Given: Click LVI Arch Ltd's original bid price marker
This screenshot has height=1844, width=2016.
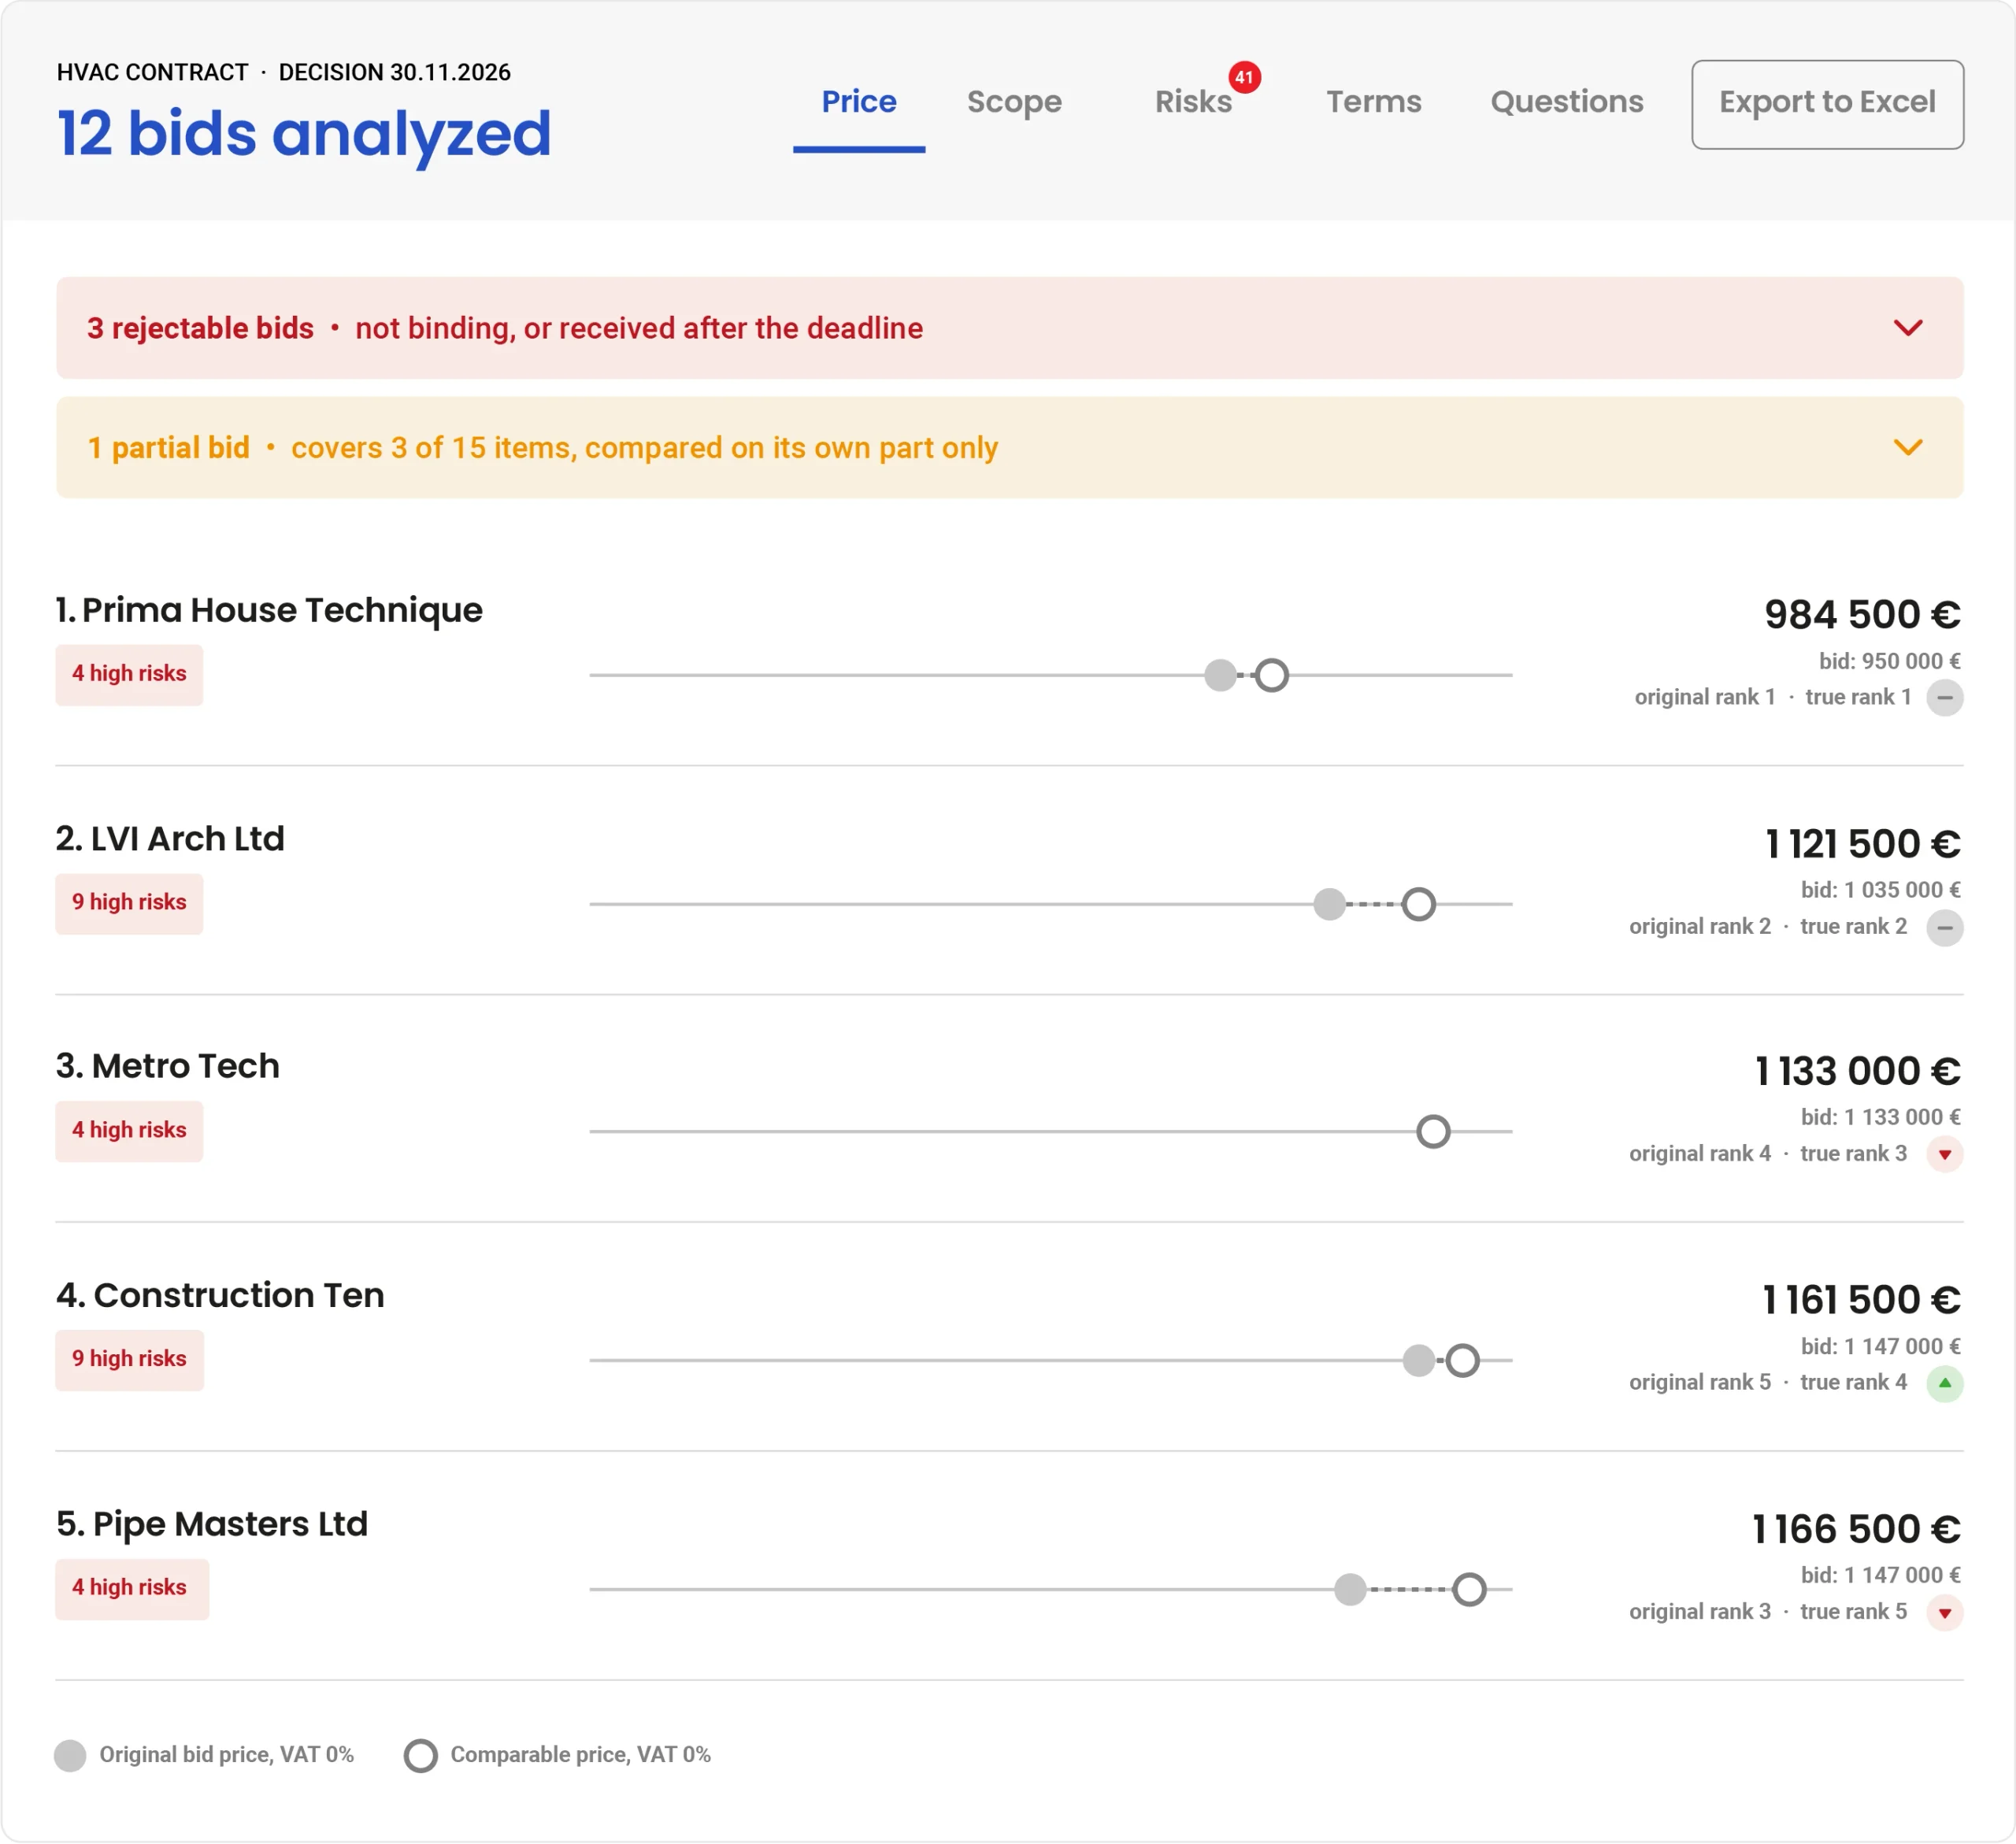Looking at the screenshot, I should (x=1329, y=904).
